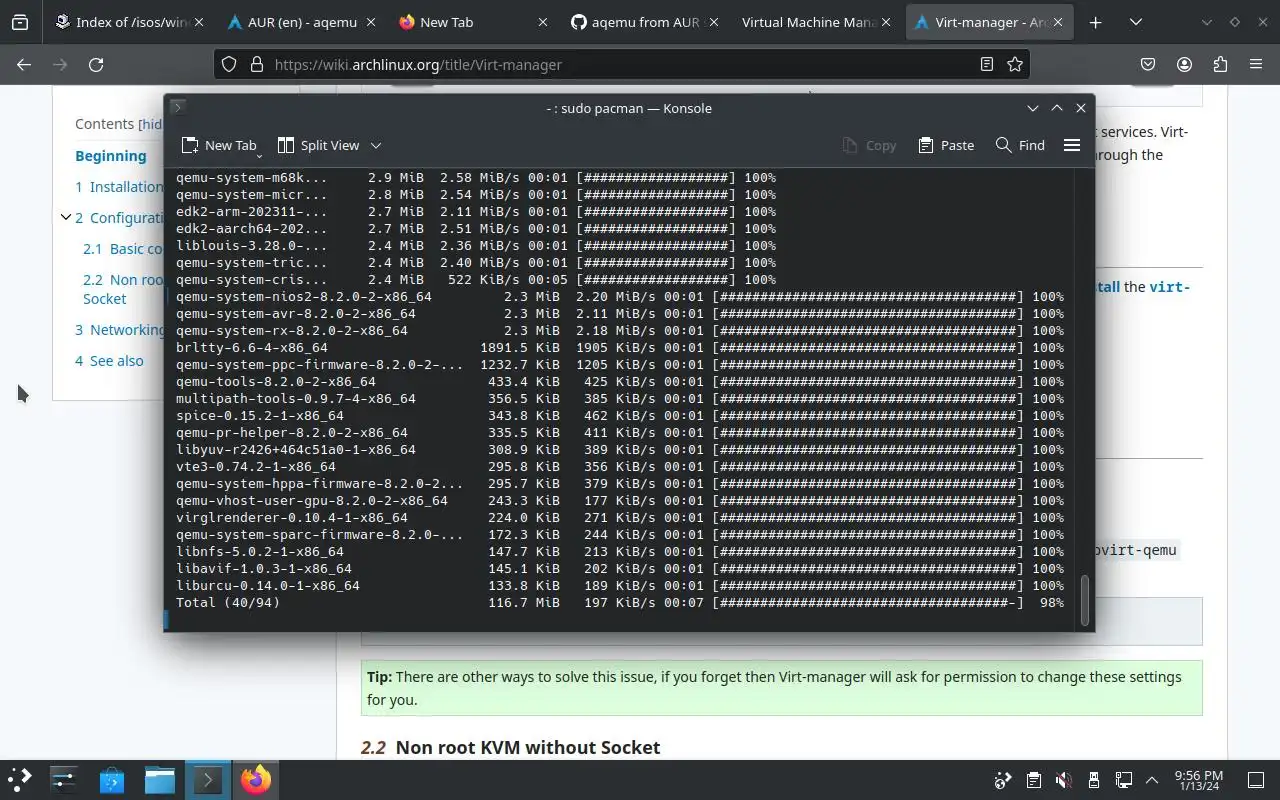Viewport: 1280px width, 800px height.
Task: Close the 'AUR (en) - aqemu' tab
Action: pos(371,22)
